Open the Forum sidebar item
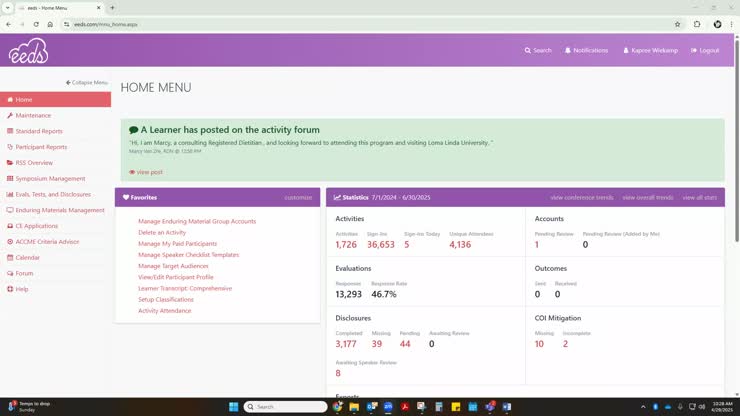This screenshot has width=740, height=416. click(24, 273)
